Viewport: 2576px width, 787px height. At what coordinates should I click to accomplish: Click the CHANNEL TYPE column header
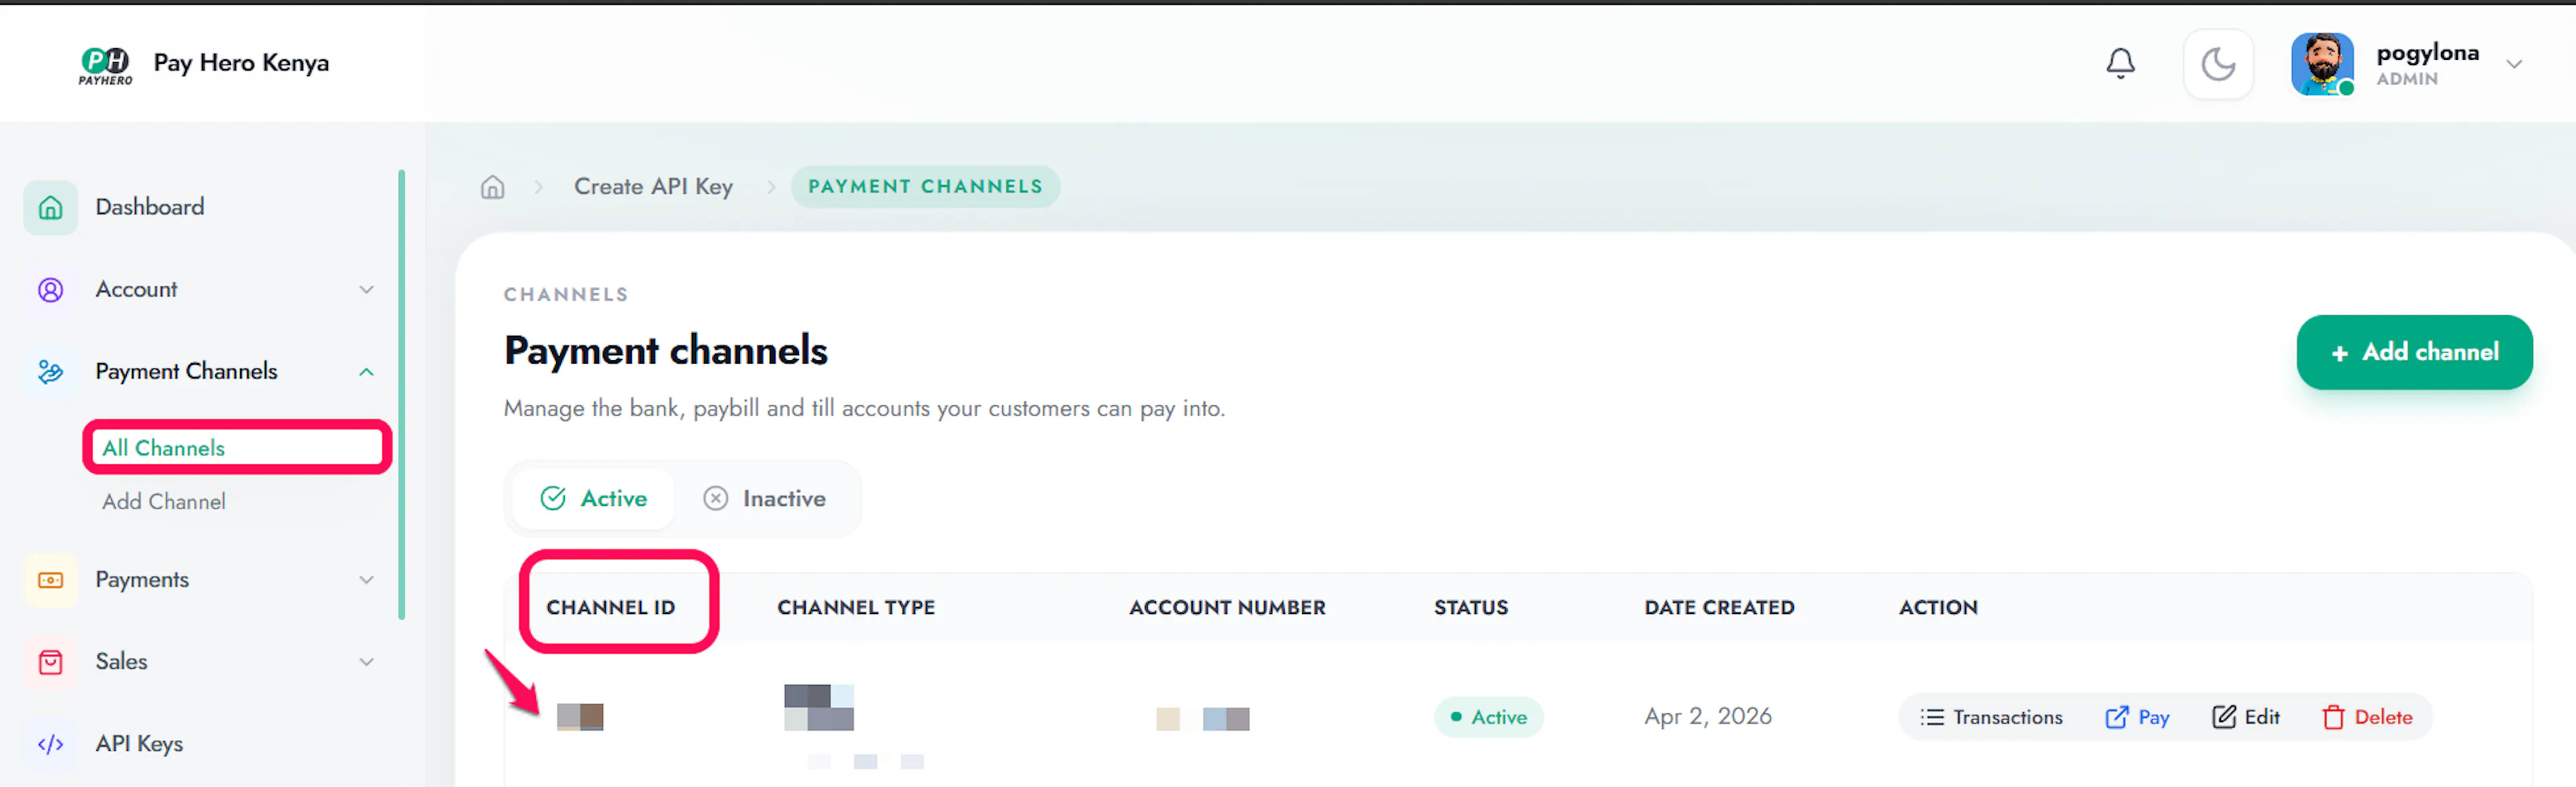coord(856,607)
